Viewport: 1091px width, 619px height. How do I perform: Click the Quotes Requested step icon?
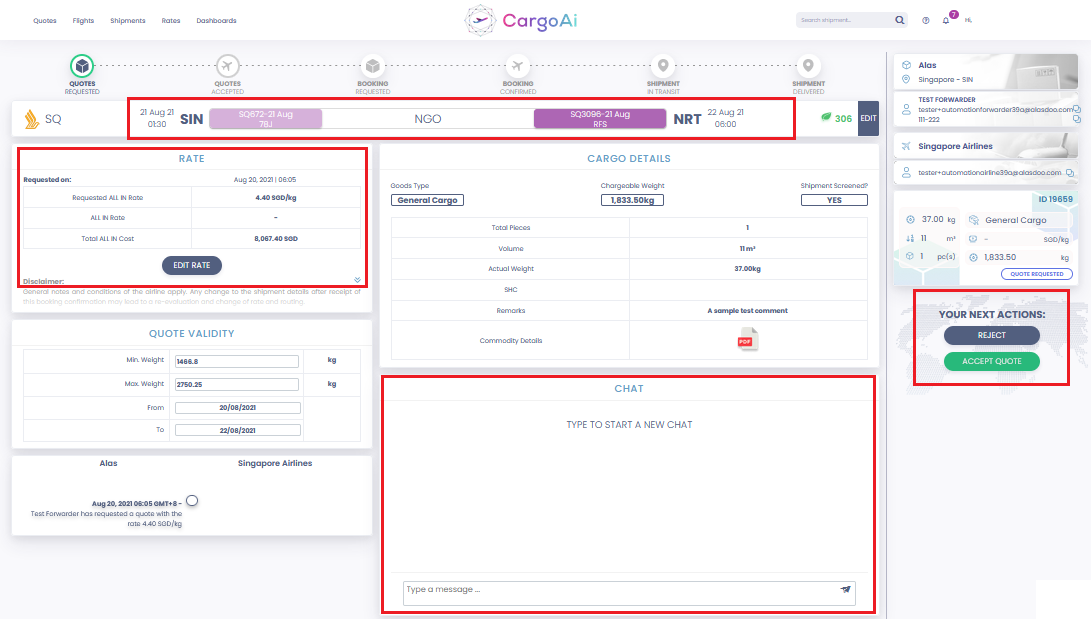coord(82,66)
